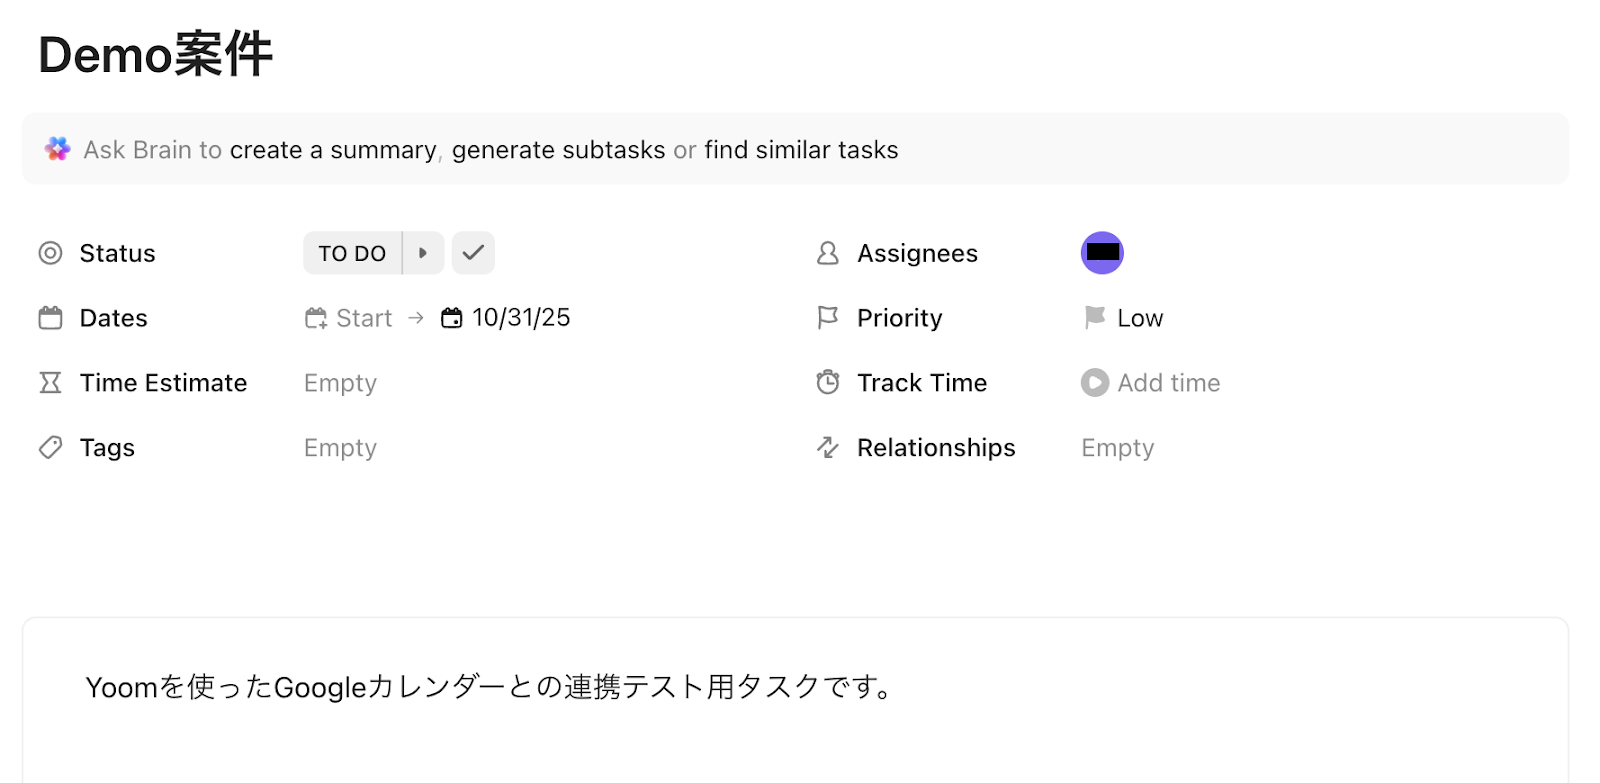Viewport: 1600px width, 783px height.
Task: Click the ClickUp Brain sparkle icon
Action: tap(58, 149)
